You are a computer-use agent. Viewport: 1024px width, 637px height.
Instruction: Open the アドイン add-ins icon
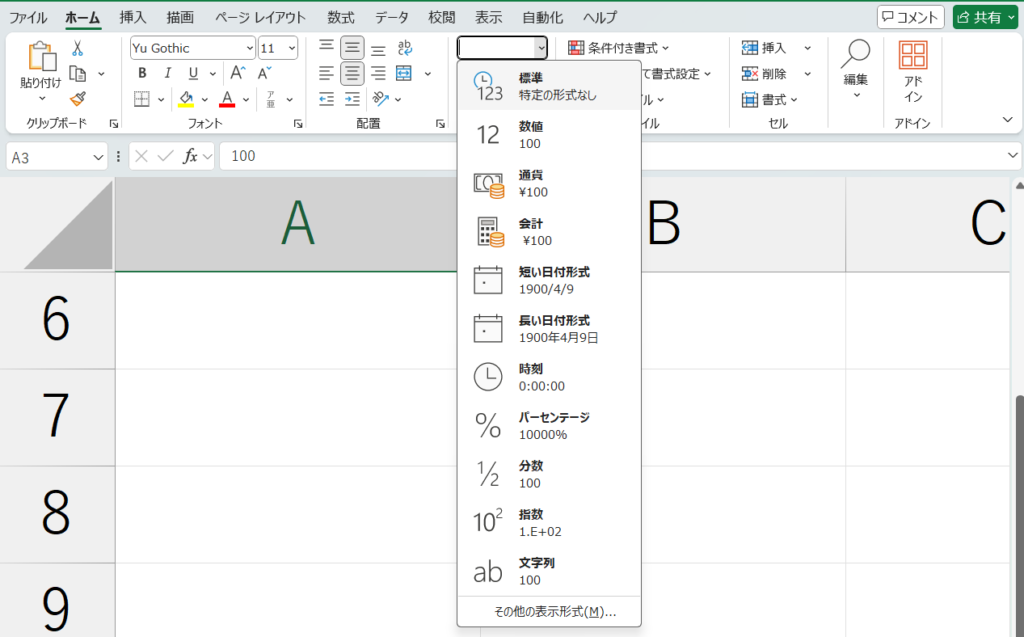pos(912,72)
